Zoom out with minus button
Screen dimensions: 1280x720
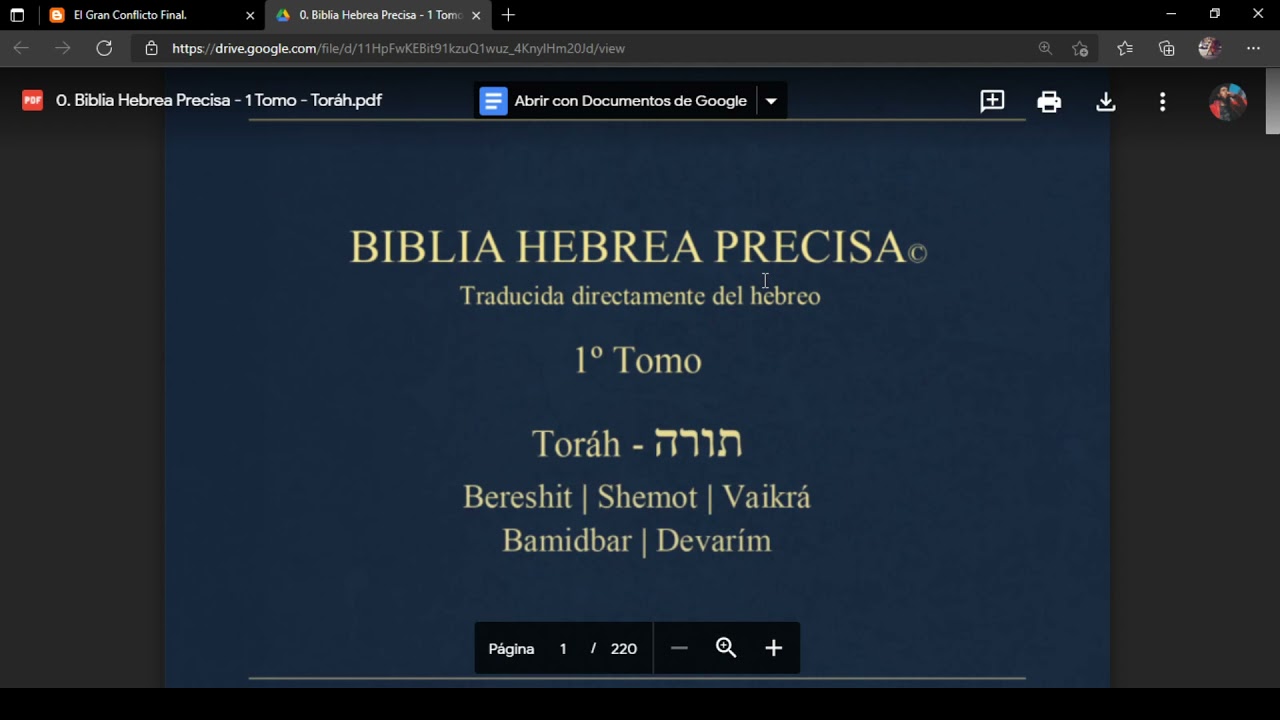click(679, 648)
